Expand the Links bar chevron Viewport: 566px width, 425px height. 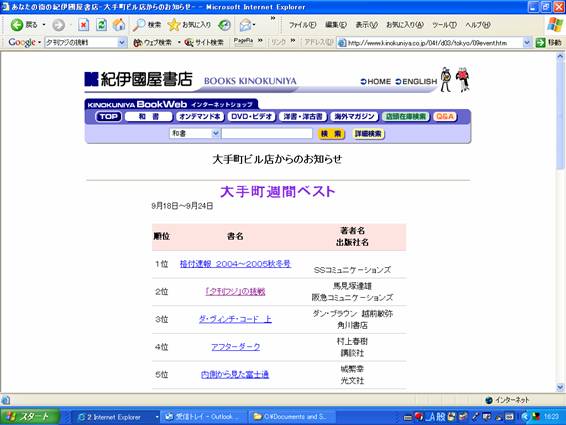coord(293,41)
